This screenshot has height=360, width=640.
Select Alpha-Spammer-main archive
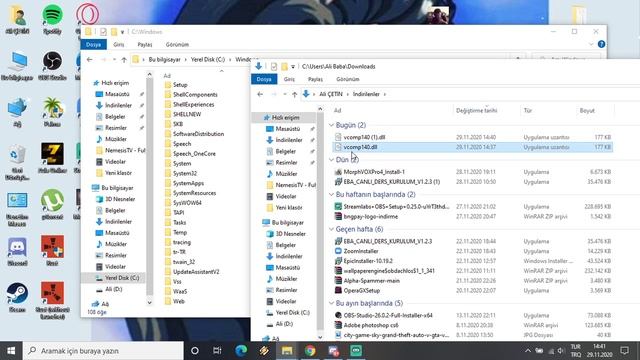point(371,281)
